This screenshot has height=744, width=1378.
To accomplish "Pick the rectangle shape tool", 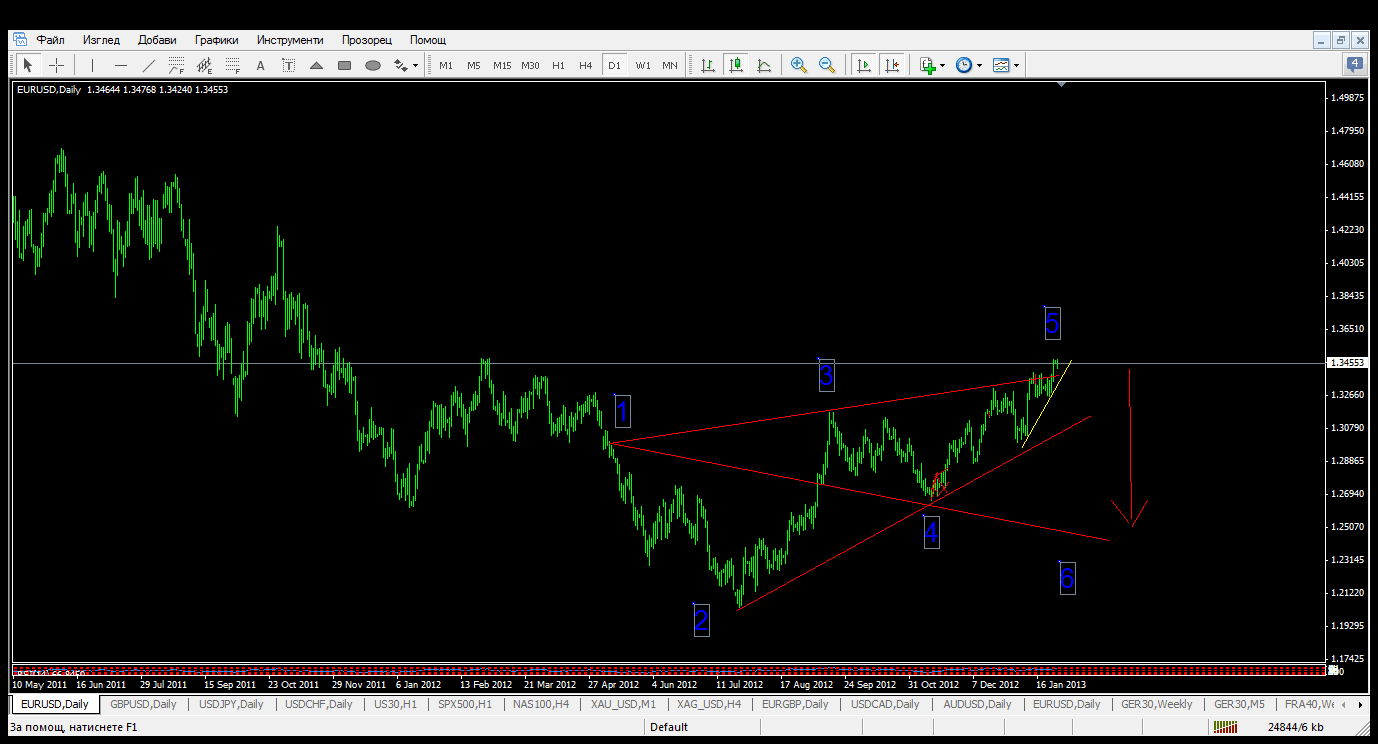I will [344, 65].
